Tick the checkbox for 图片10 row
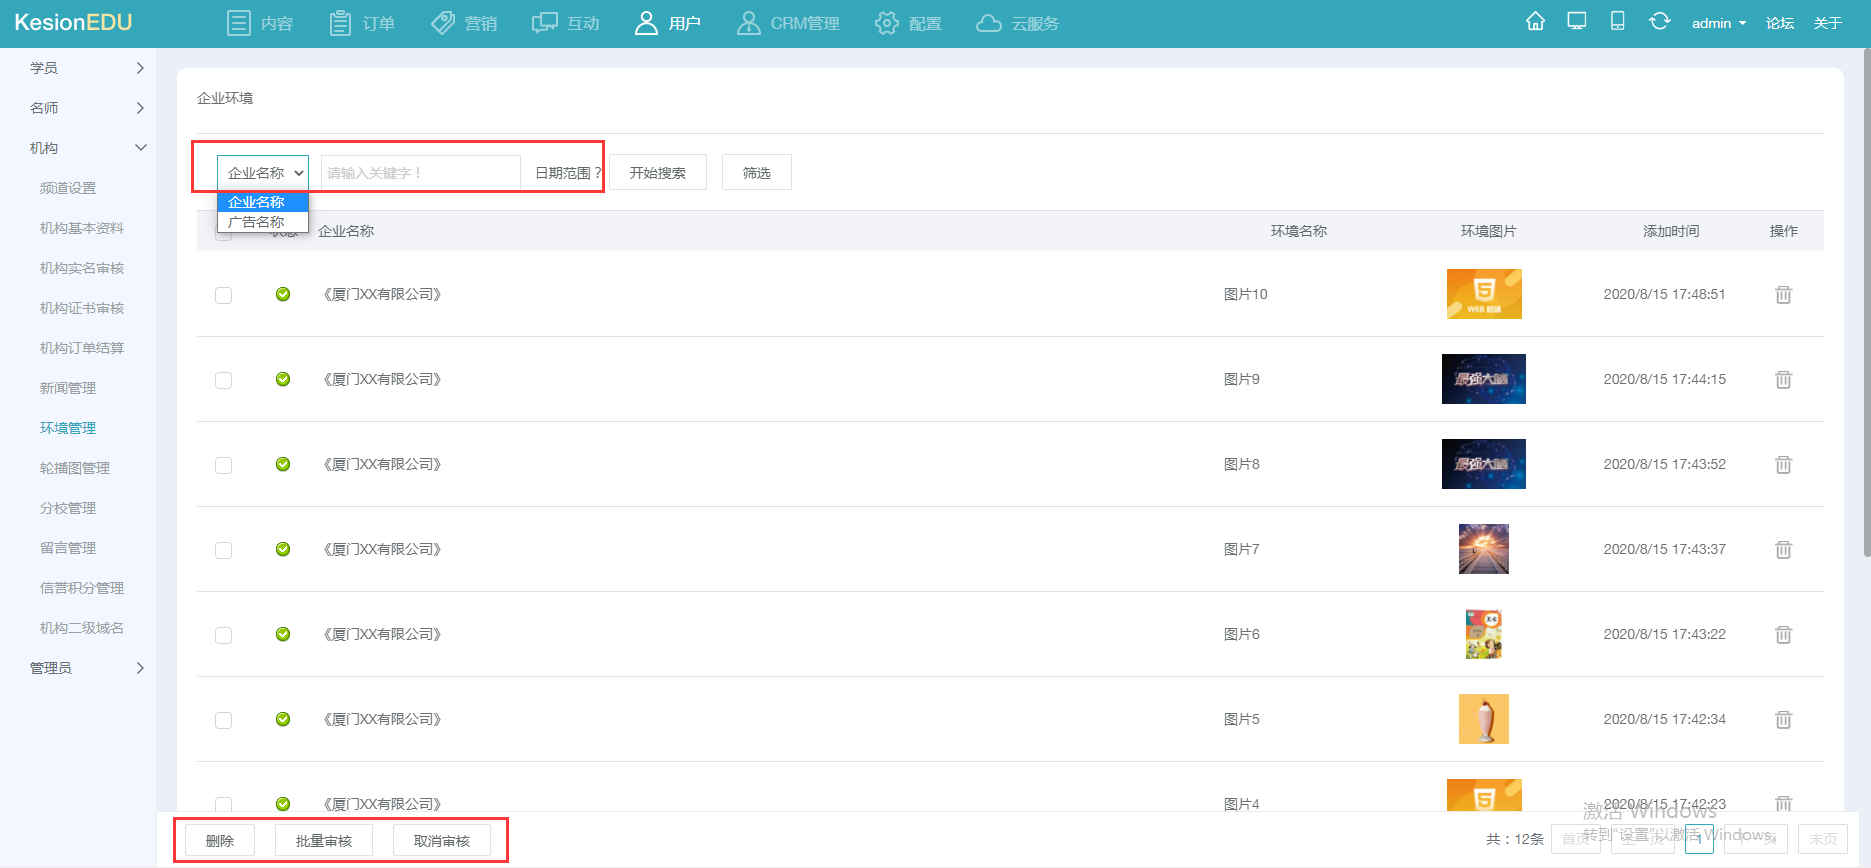The image size is (1871, 868). pyautogui.click(x=223, y=295)
